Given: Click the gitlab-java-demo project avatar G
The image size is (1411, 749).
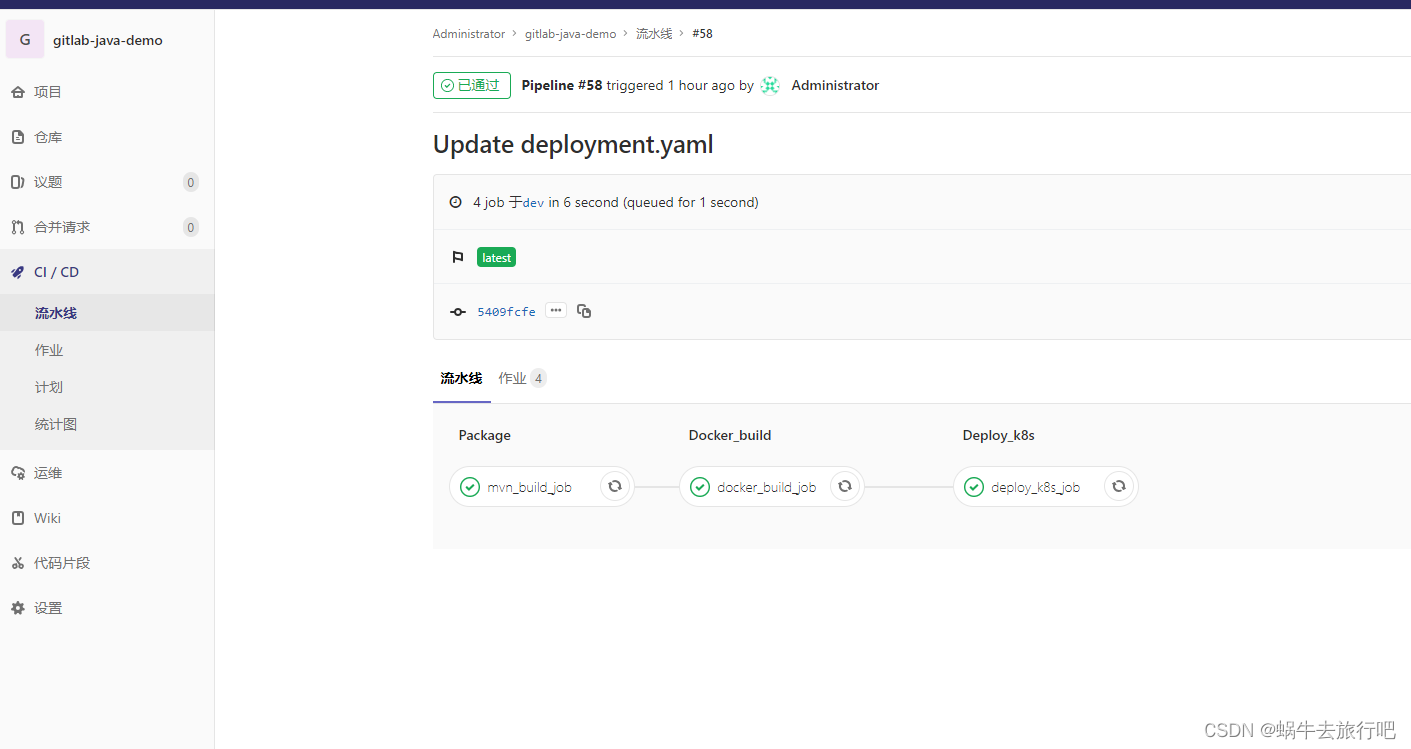Looking at the screenshot, I should [x=24, y=39].
